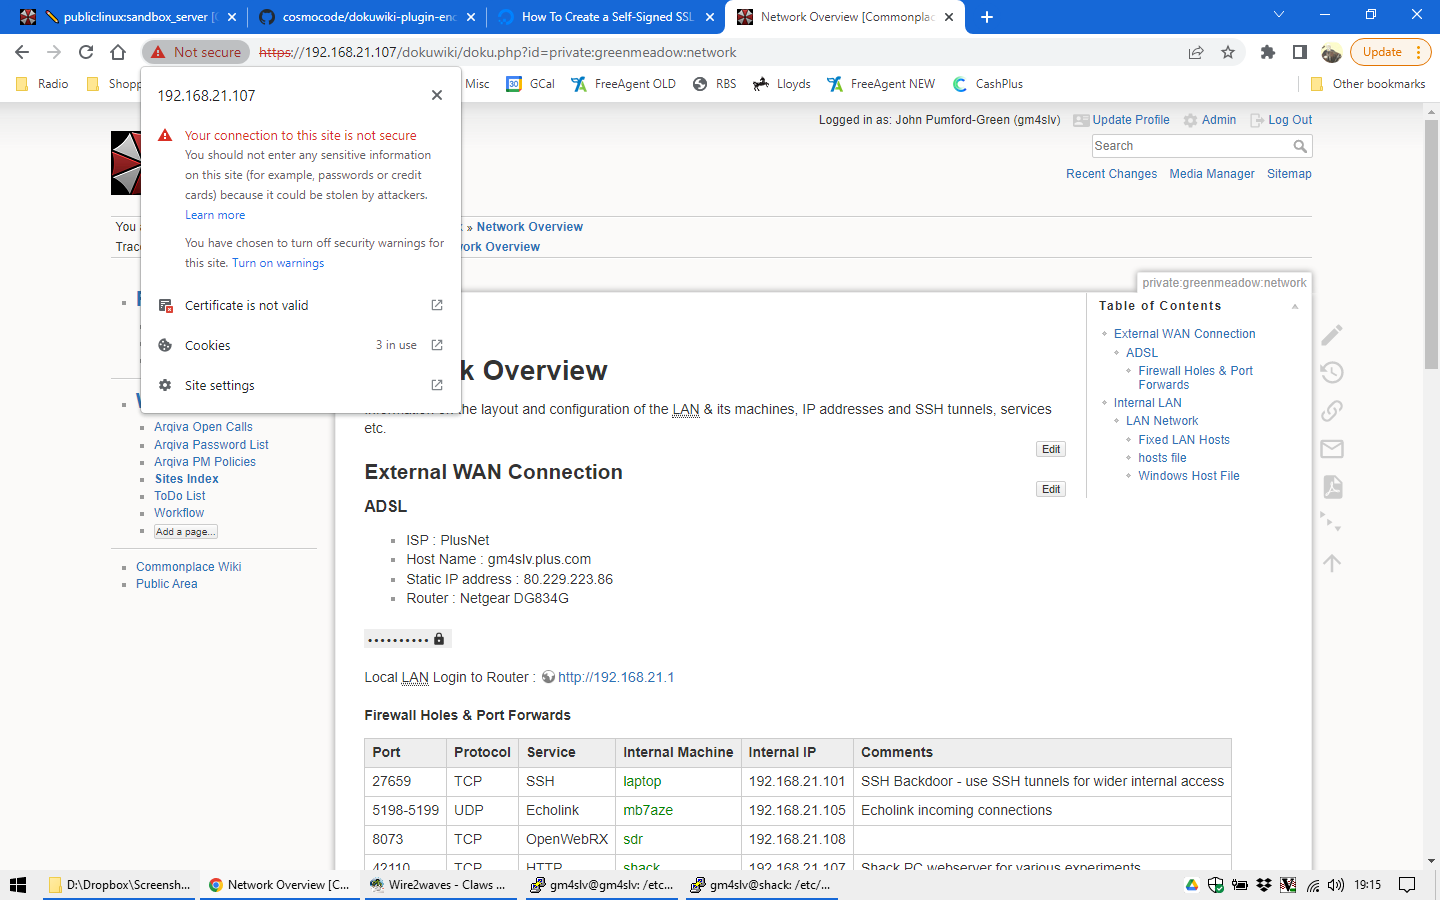Switch to the Self-Signed SSL tab

608,16
